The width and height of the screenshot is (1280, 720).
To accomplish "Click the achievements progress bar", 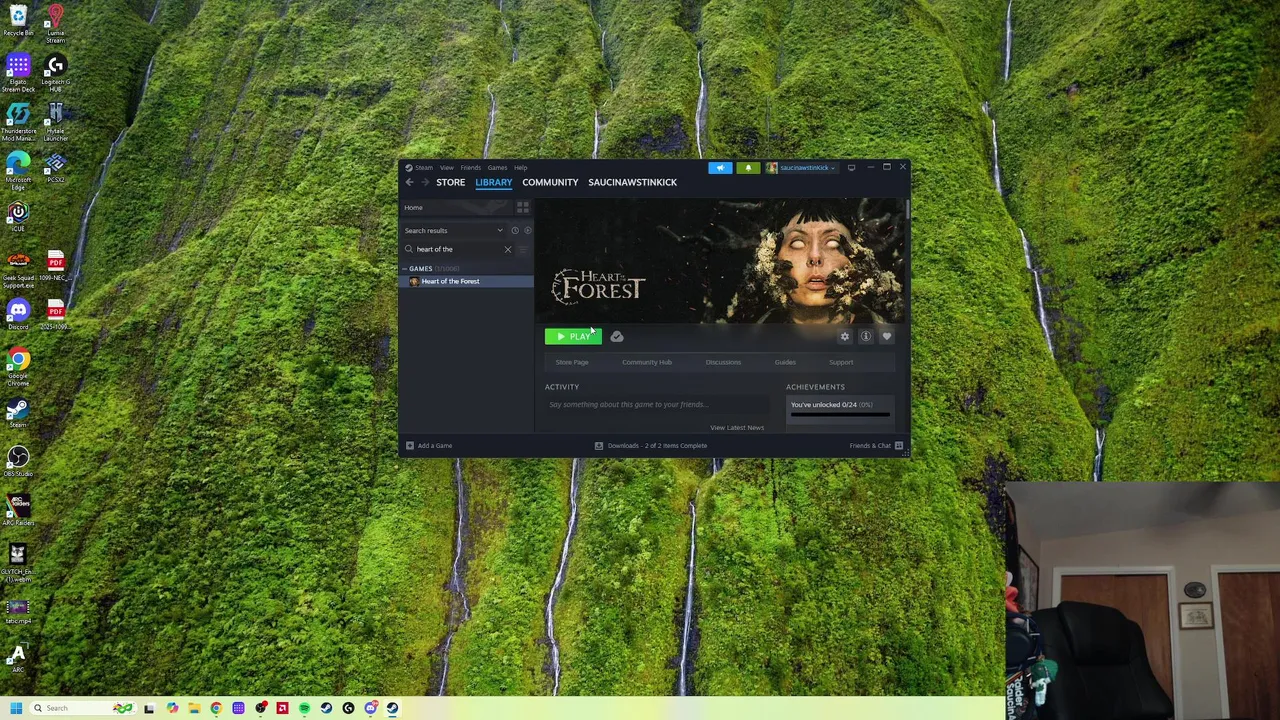I will click(840, 414).
